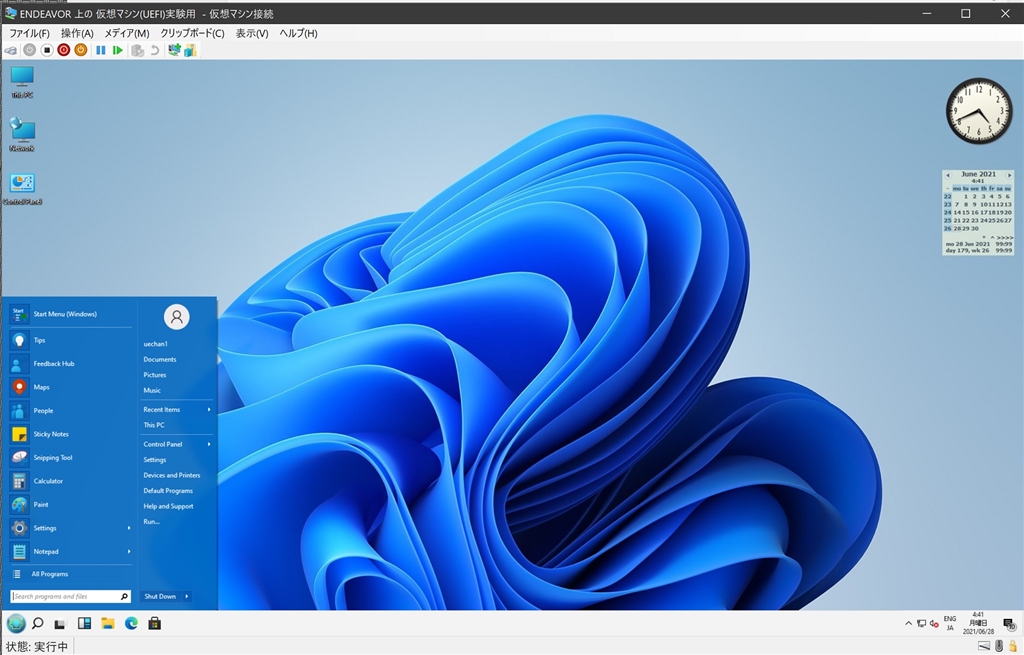Screen dimensions: 1024x655
Task: Show hidden tray icons chevron
Action: tap(908, 624)
